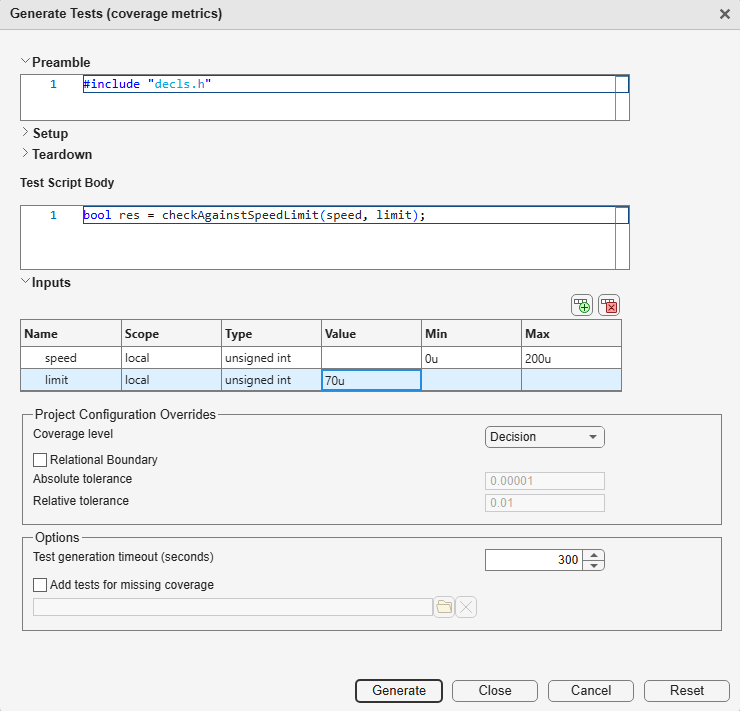Screen dimensions: 740x711
Task: Click the Generate button
Action: pos(399,691)
